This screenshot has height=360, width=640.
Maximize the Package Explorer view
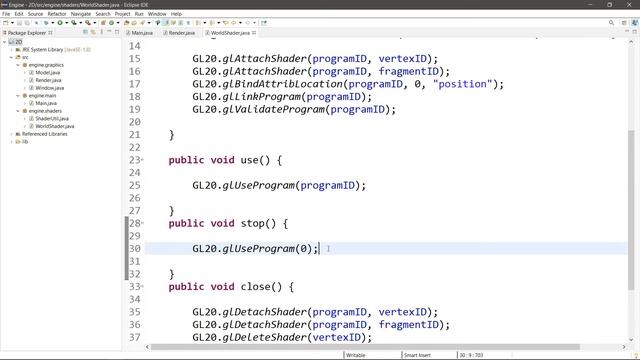click(117, 32)
